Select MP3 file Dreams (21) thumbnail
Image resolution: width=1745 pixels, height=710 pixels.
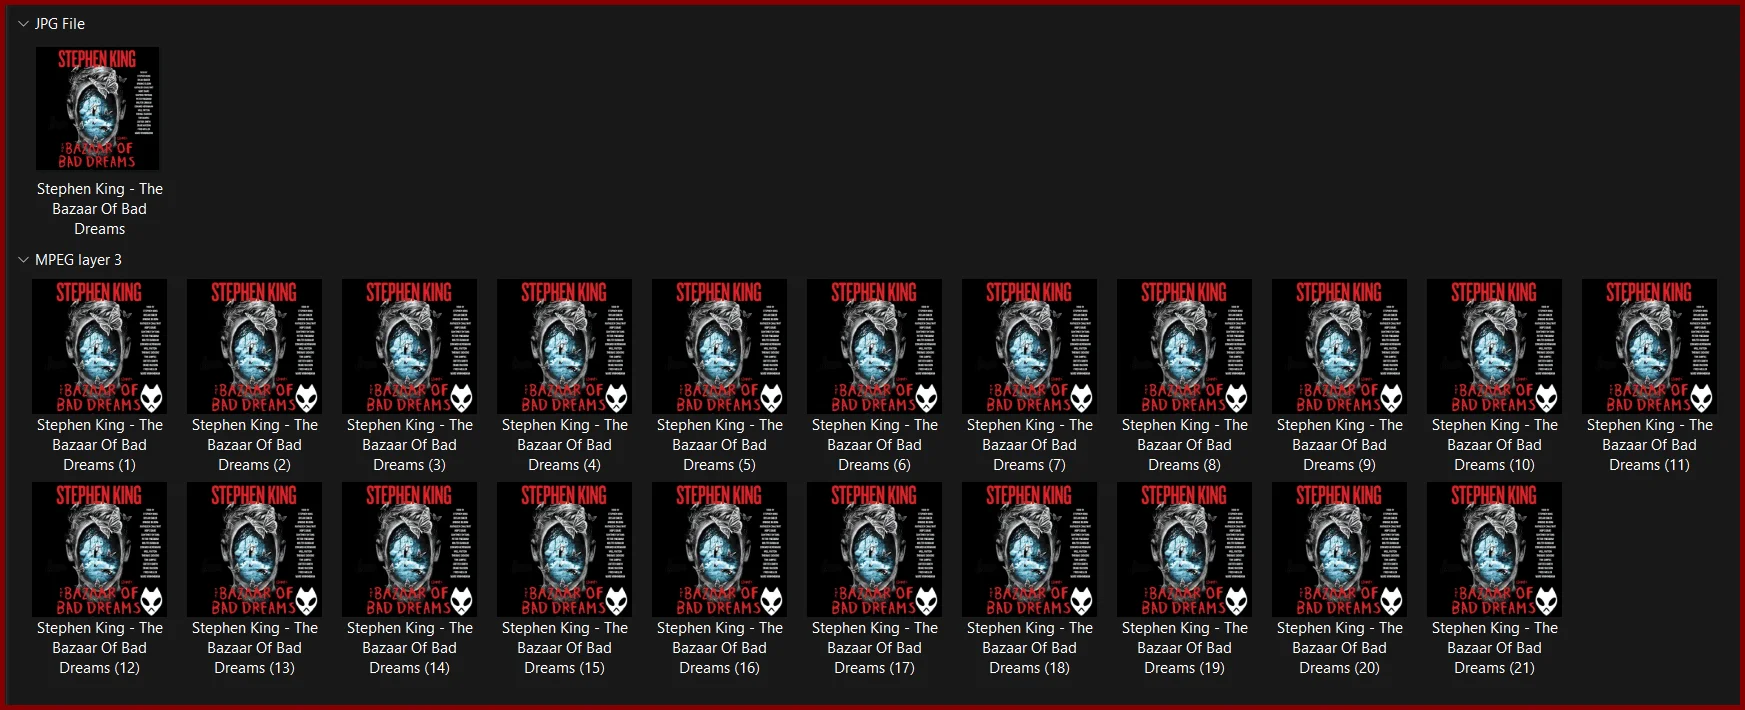1494,549
